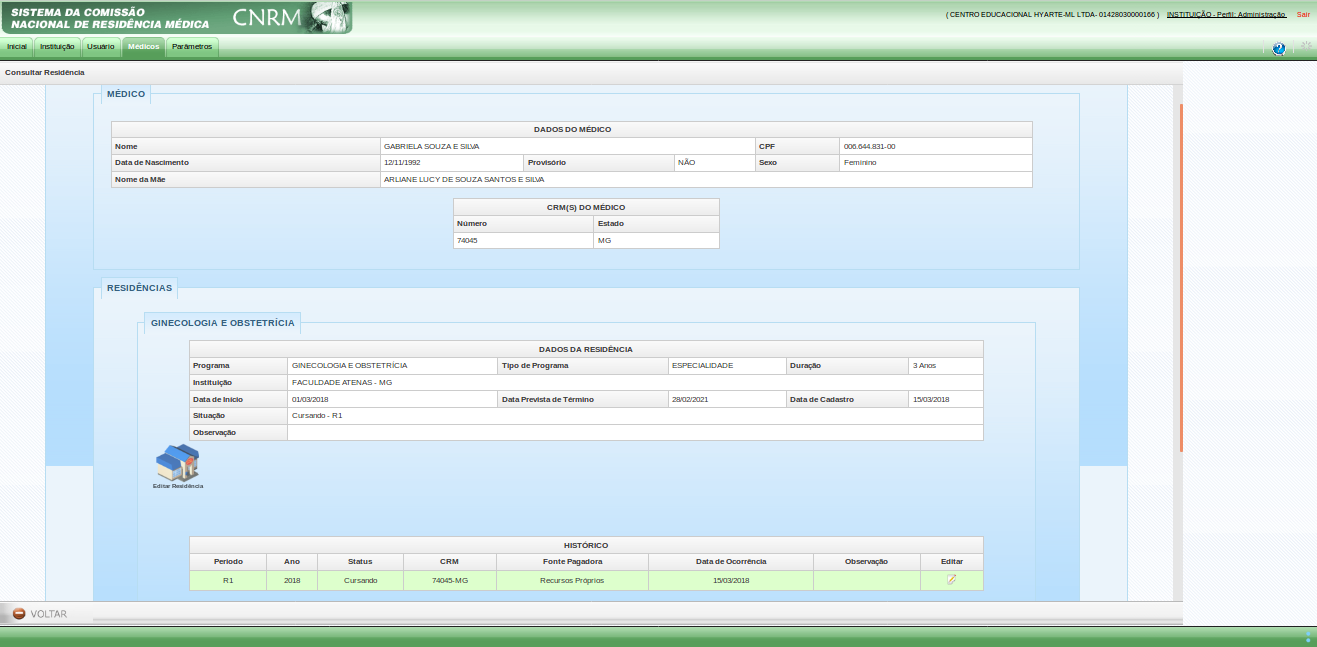This screenshot has width=1317, height=647.
Task: Open the Inicial tab
Action: (17, 47)
